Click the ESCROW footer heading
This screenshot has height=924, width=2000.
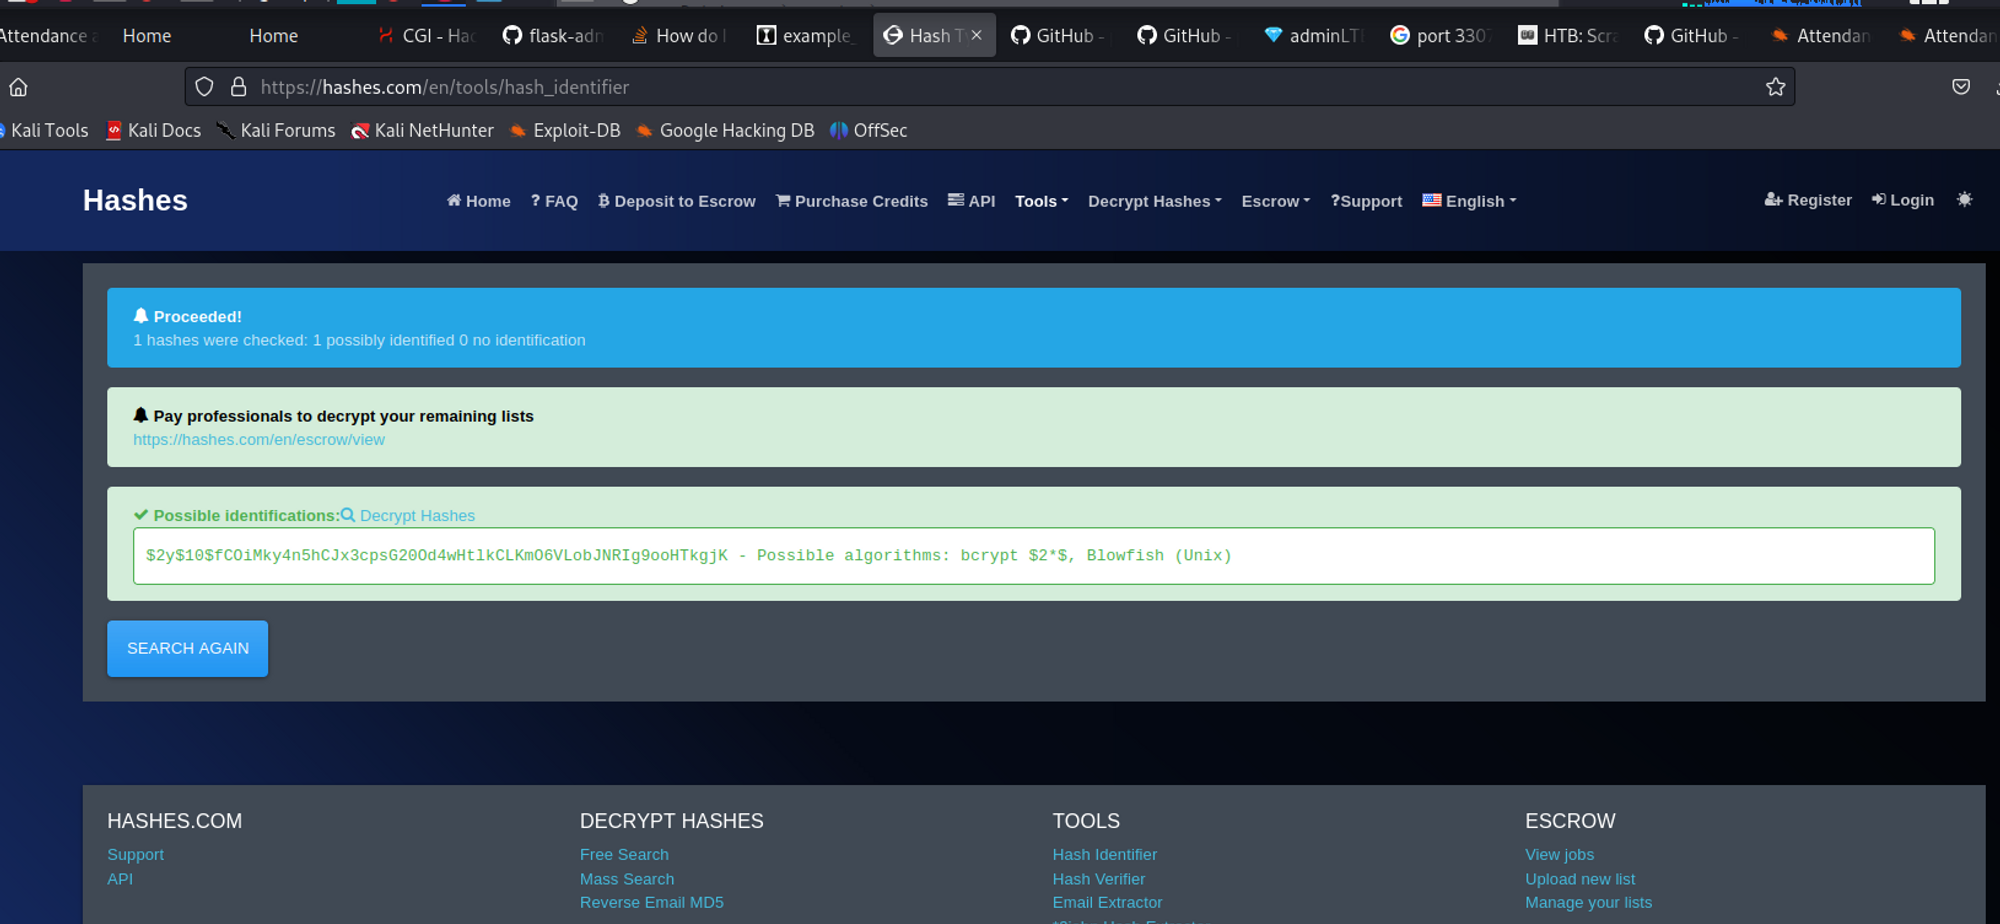click(1570, 821)
